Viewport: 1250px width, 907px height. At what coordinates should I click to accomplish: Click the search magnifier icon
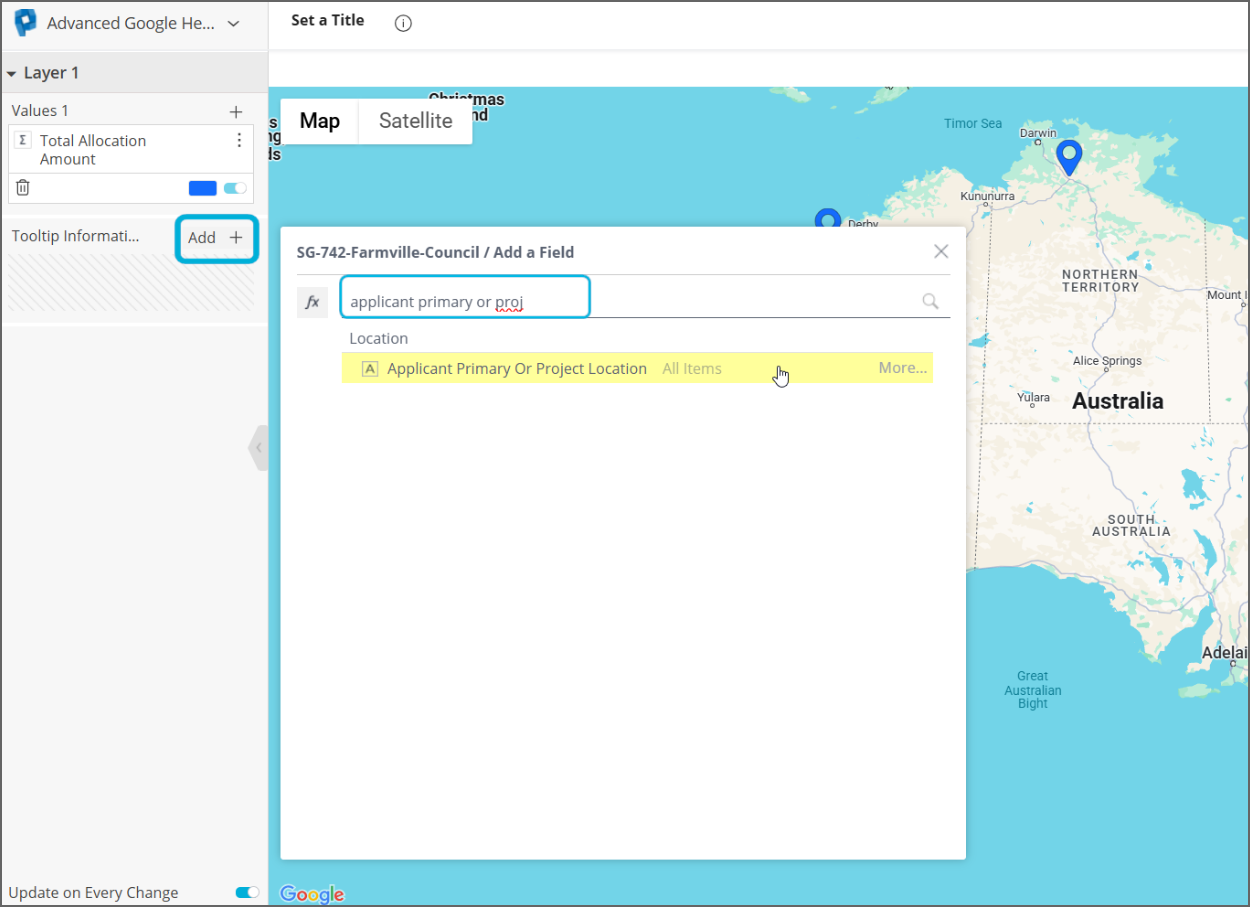pyautogui.click(x=930, y=301)
